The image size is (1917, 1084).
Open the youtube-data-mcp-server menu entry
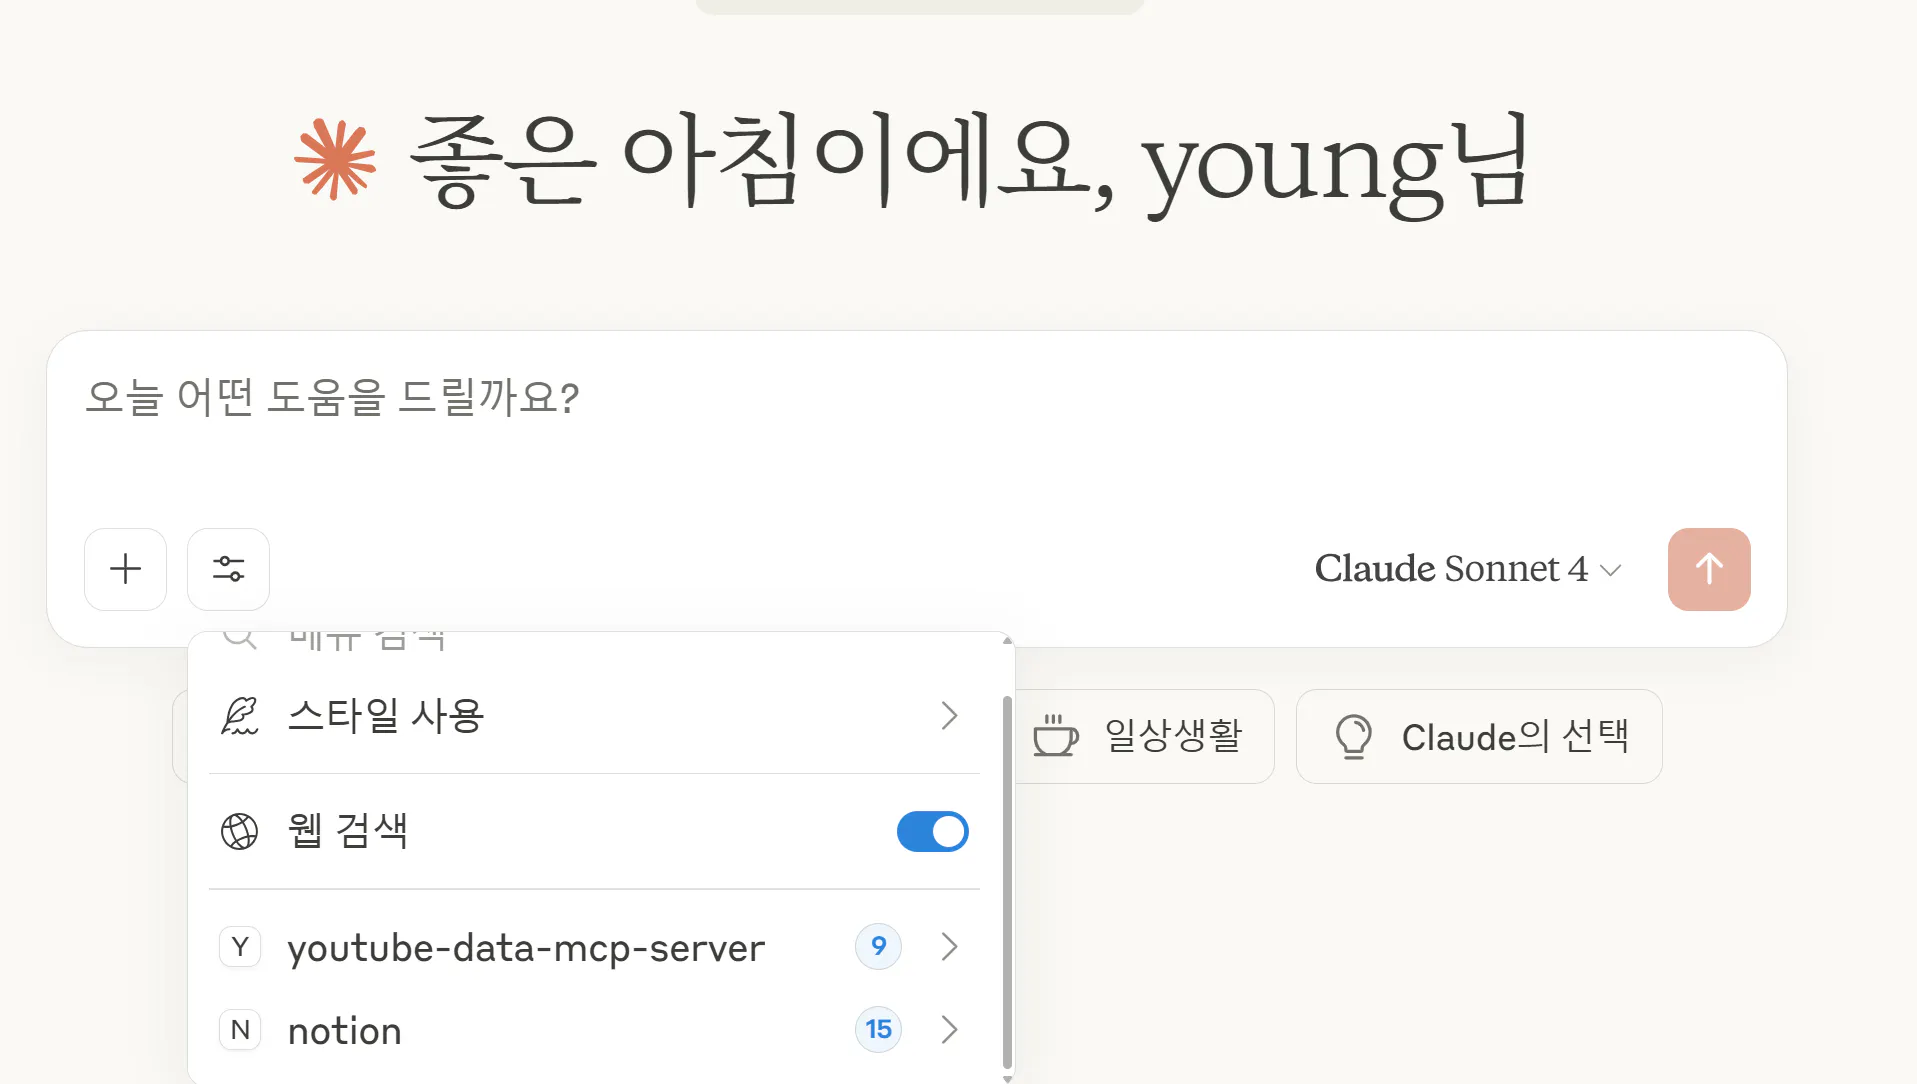(594, 947)
